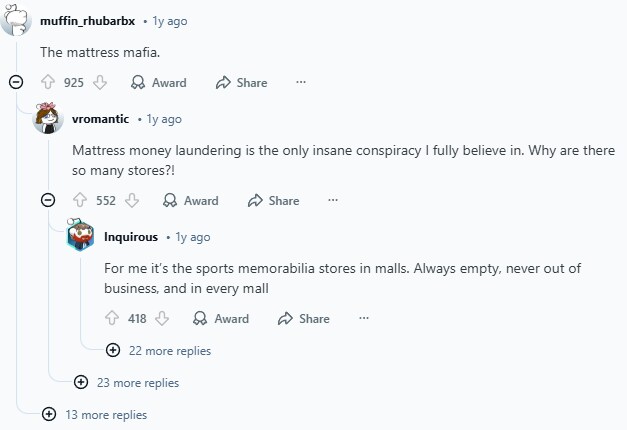
Task: Collapse muffin_rhubarbx's comment thread
Action: 15,82
